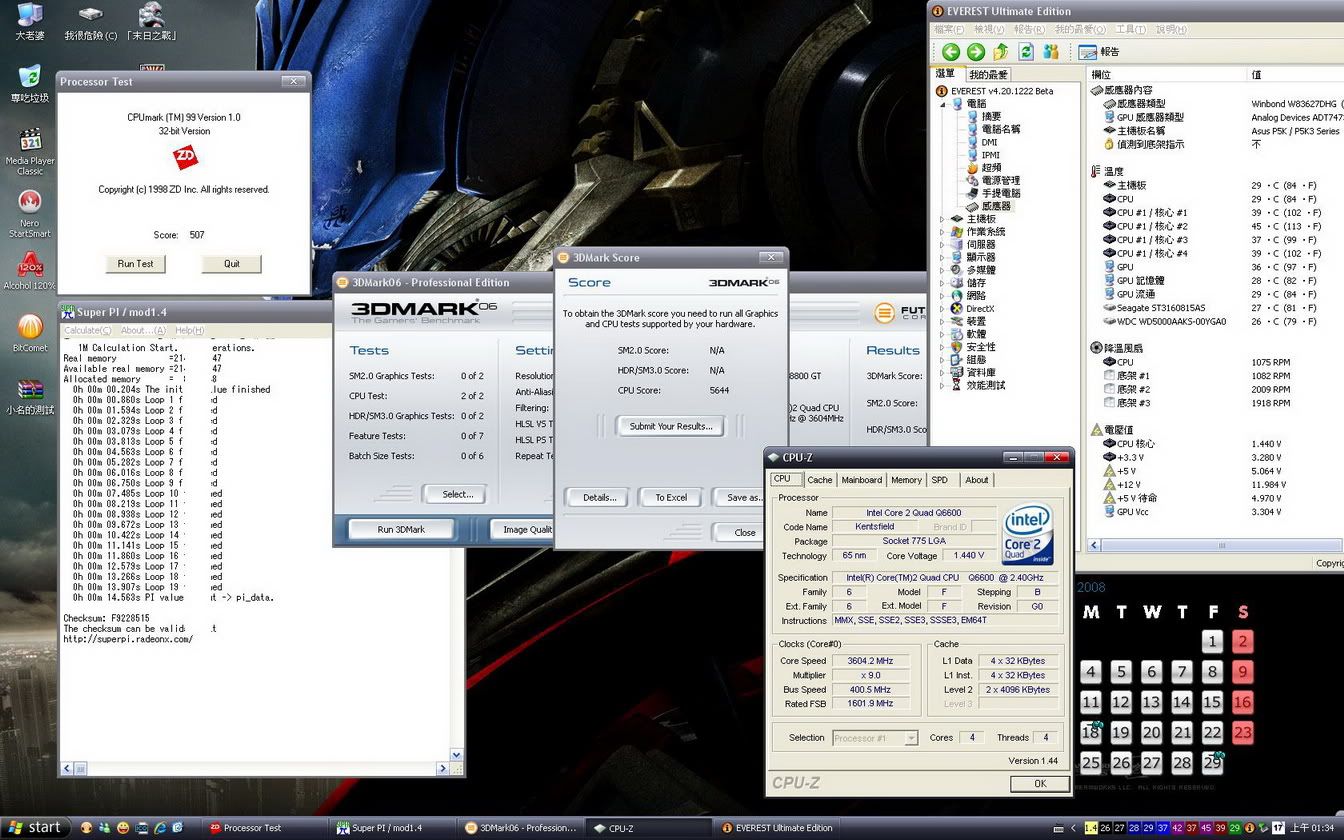Open Alcohol 120% desktop icon
Image resolution: width=1344 pixels, height=840 pixels.
(x=30, y=272)
